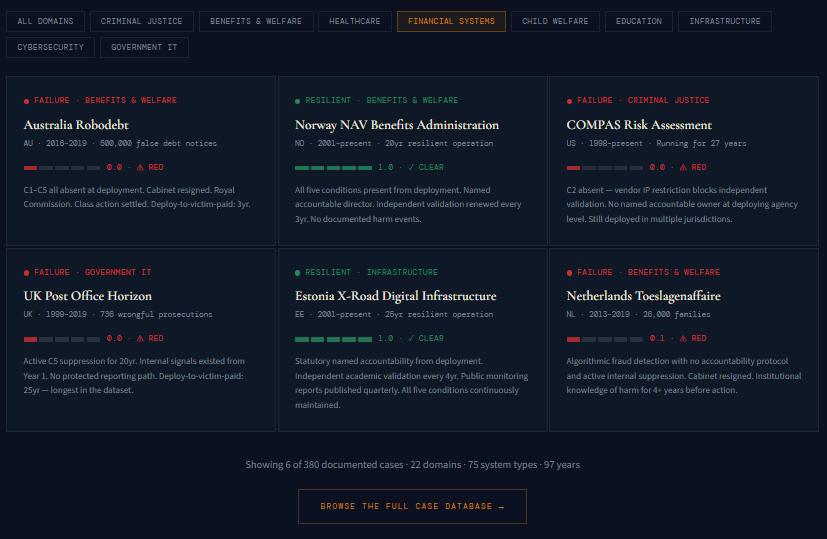Click 'Resilient · Infrastructure' label
The width and height of the screenshot is (827, 539).
pyautogui.click(x=371, y=273)
